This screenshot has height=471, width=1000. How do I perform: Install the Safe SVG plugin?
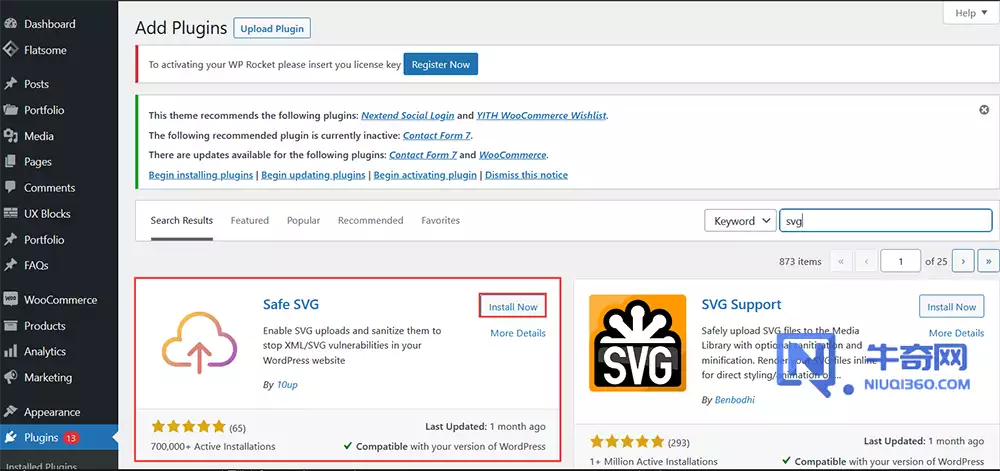click(x=513, y=307)
